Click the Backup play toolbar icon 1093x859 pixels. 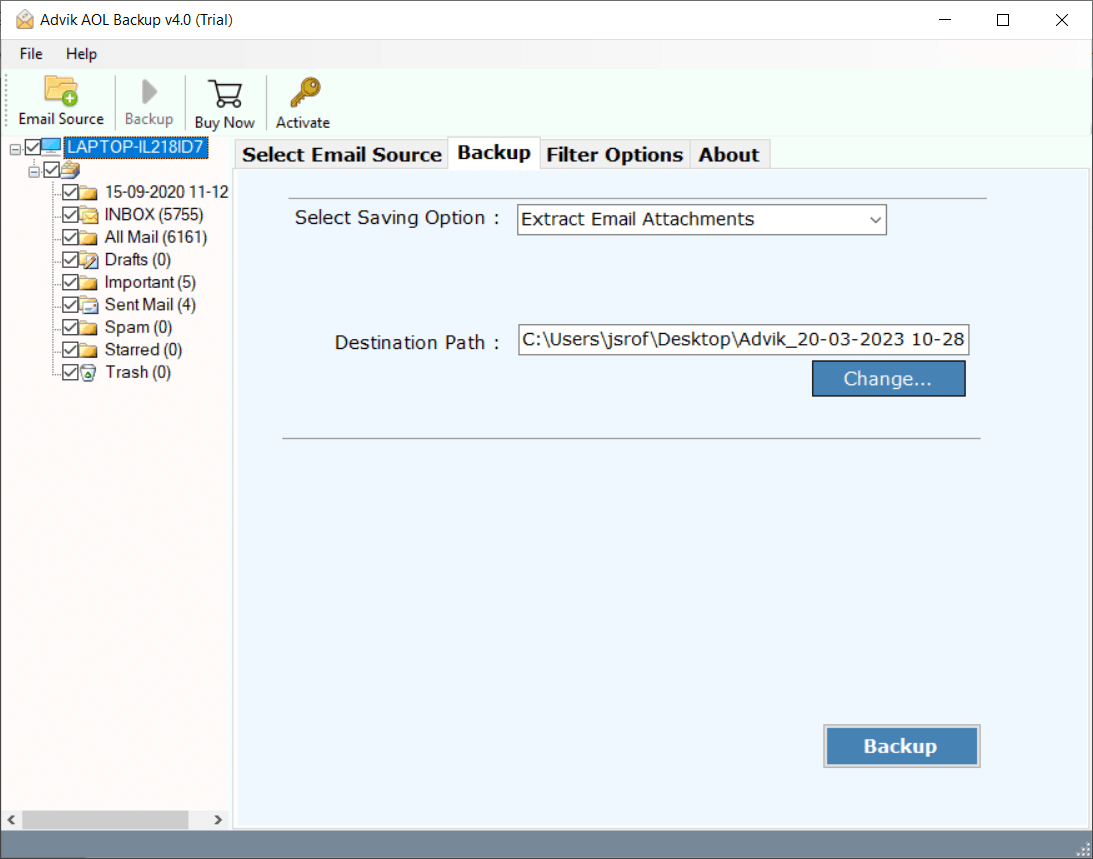[149, 92]
